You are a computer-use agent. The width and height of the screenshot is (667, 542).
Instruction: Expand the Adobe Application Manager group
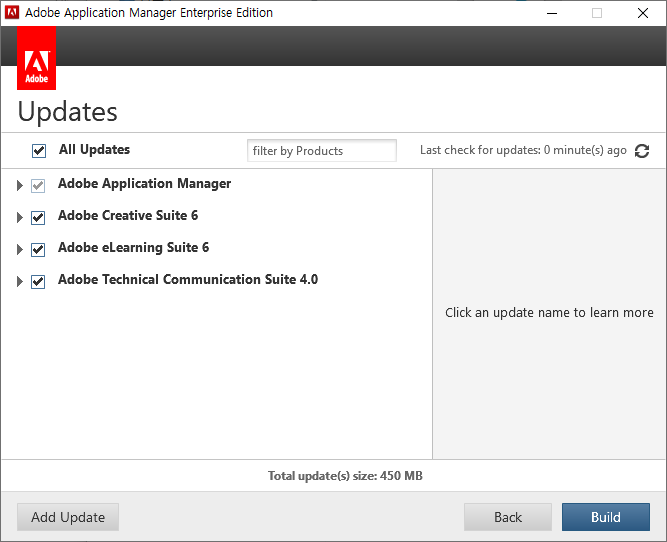coord(19,185)
